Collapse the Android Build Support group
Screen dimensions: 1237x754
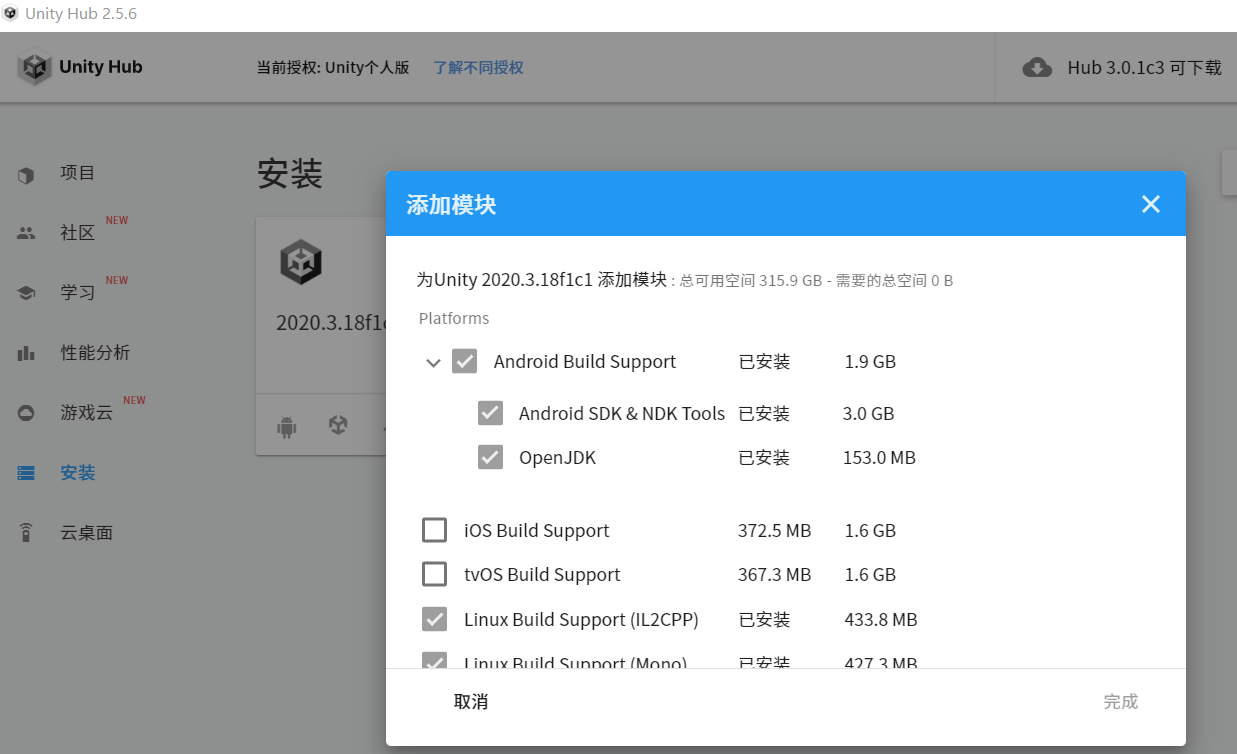(433, 361)
